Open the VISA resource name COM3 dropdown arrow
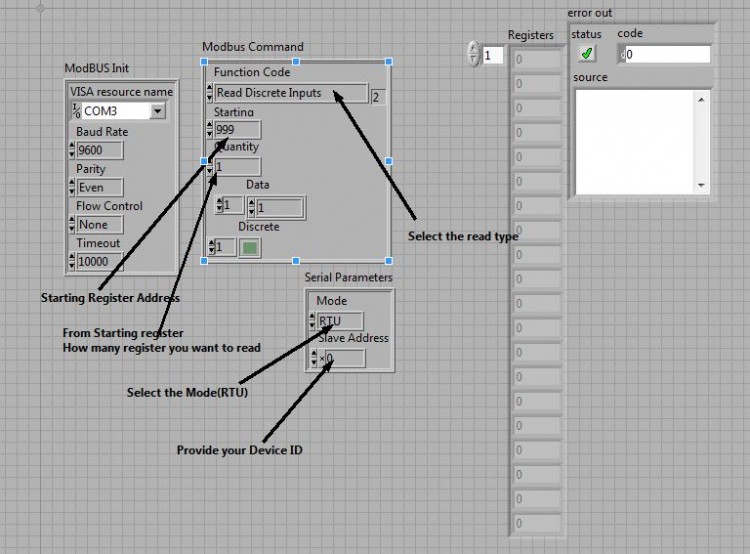The image size is (750, 554). (x=157, y=111)
